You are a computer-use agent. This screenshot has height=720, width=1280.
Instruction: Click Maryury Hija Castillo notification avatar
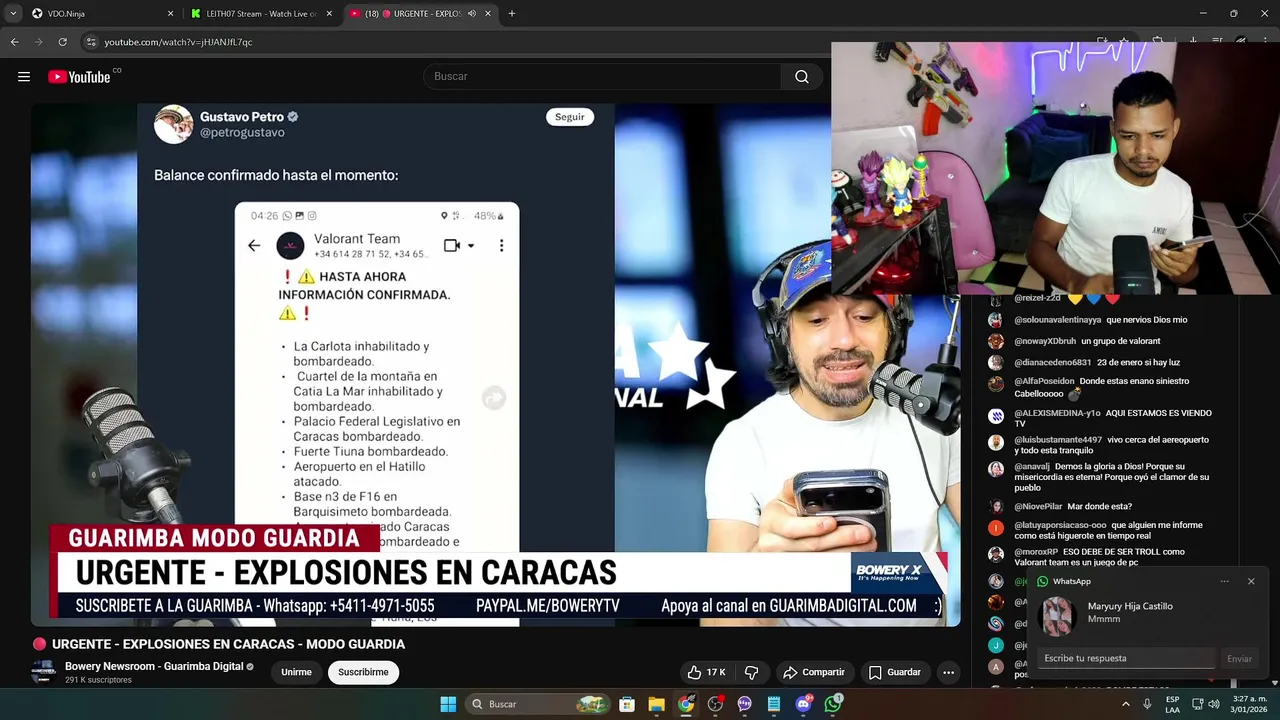tap(1057, 616)
